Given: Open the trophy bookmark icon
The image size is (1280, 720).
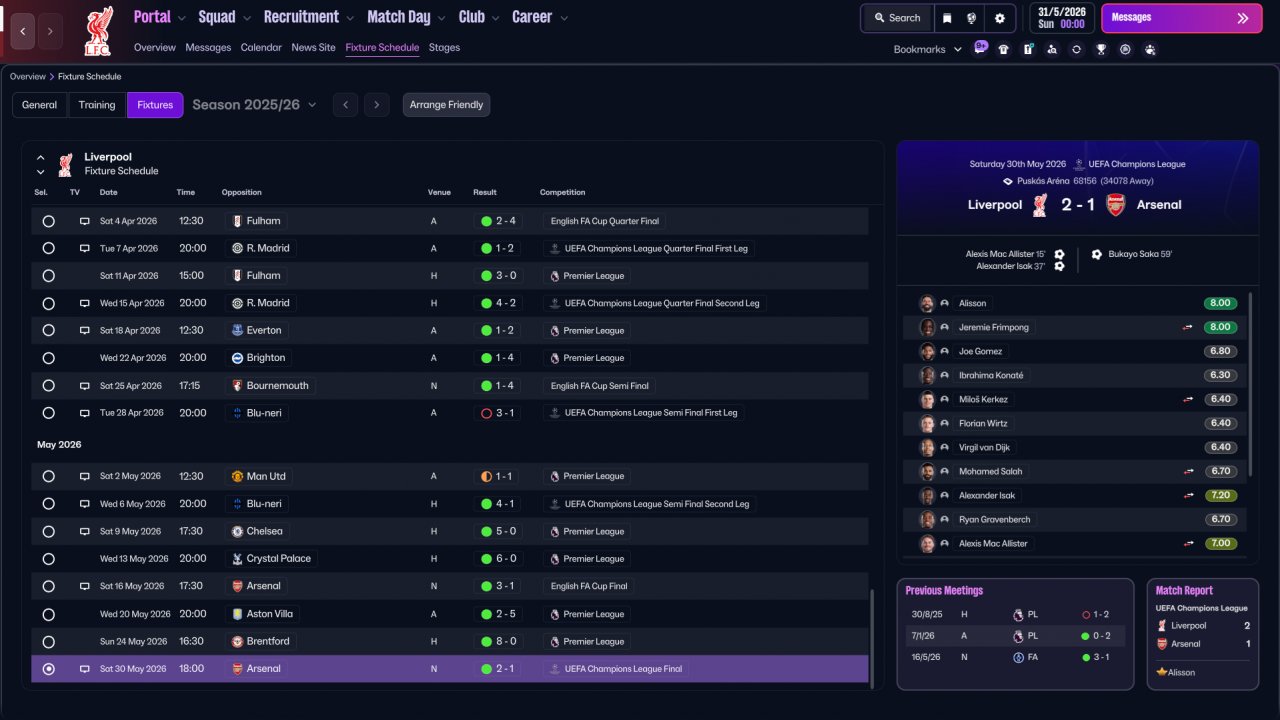Looking at the screenshot, I should [x=1101, y=49].
